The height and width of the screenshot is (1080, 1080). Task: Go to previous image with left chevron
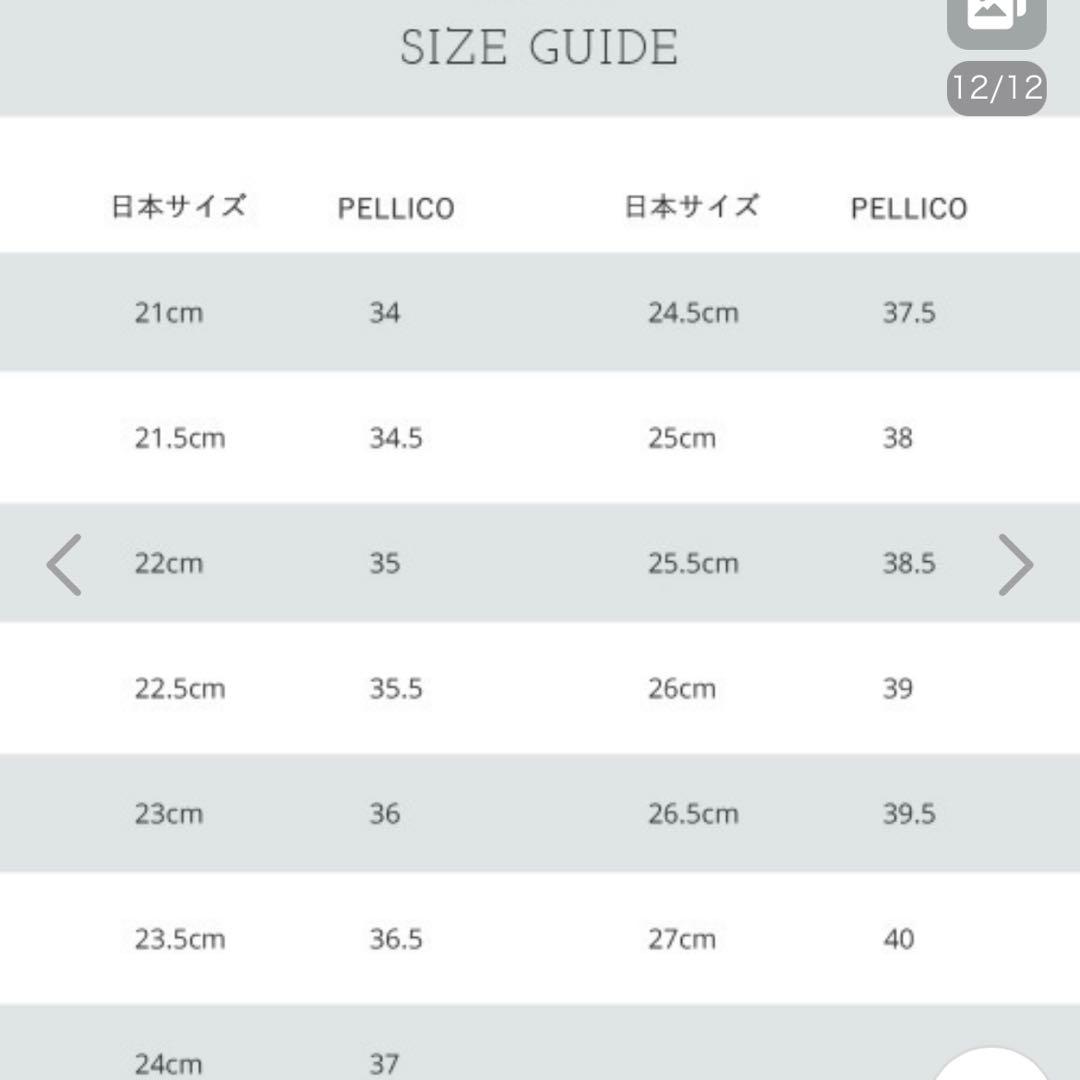(x=64, y=565)
